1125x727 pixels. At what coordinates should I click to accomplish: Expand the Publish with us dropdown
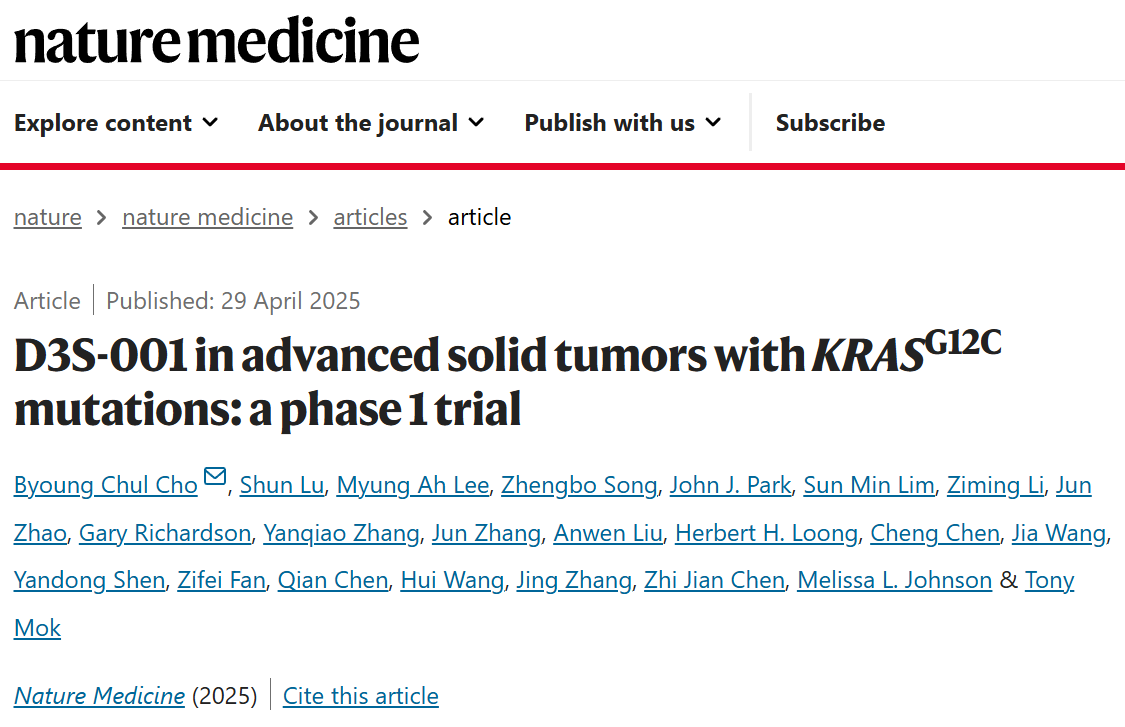[622, 123]
